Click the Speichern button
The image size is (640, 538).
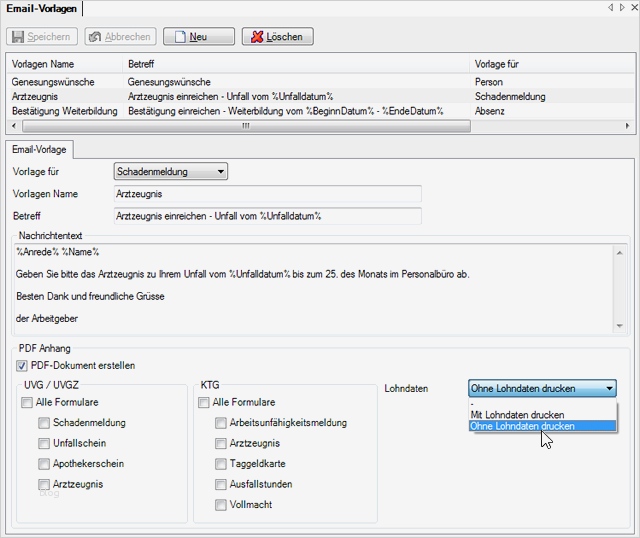pos(42,37)
